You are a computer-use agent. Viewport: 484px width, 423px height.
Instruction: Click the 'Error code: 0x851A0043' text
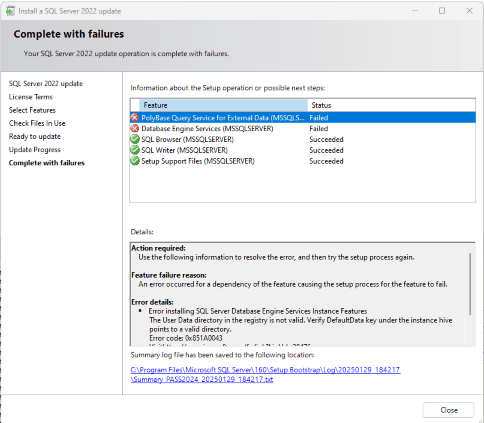(x=186, y=338)
